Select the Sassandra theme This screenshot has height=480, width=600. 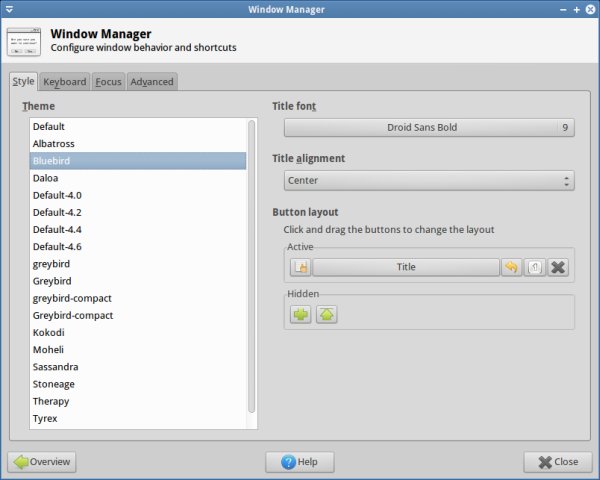138,367
